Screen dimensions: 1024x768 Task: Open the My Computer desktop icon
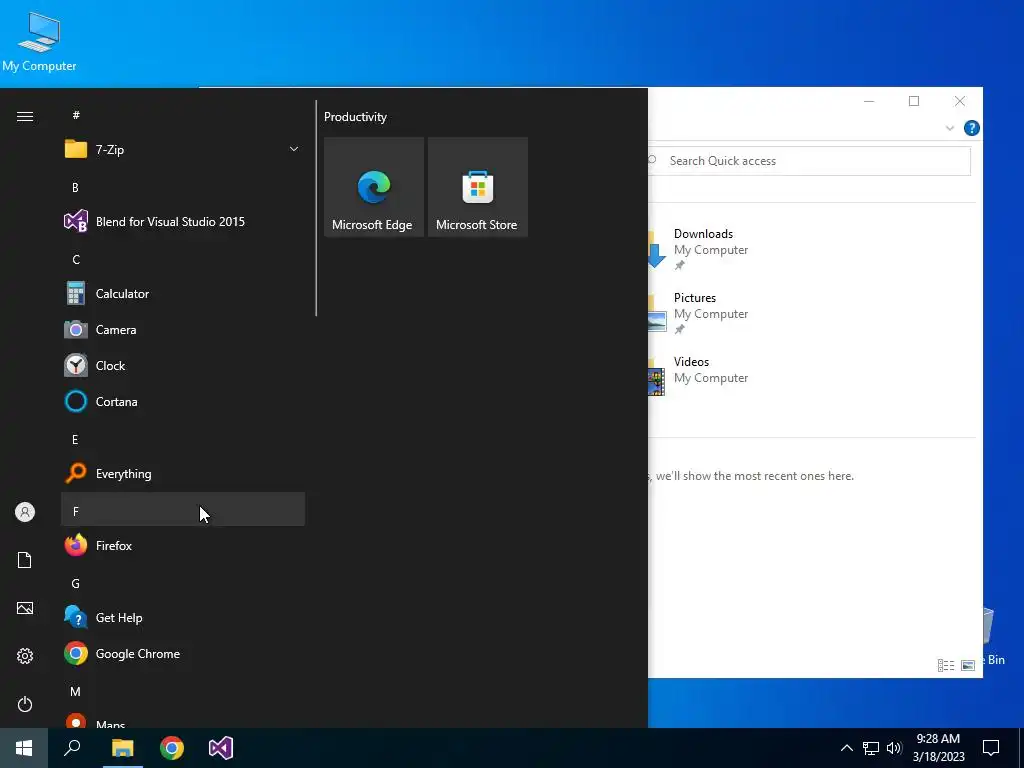[39, 40]
